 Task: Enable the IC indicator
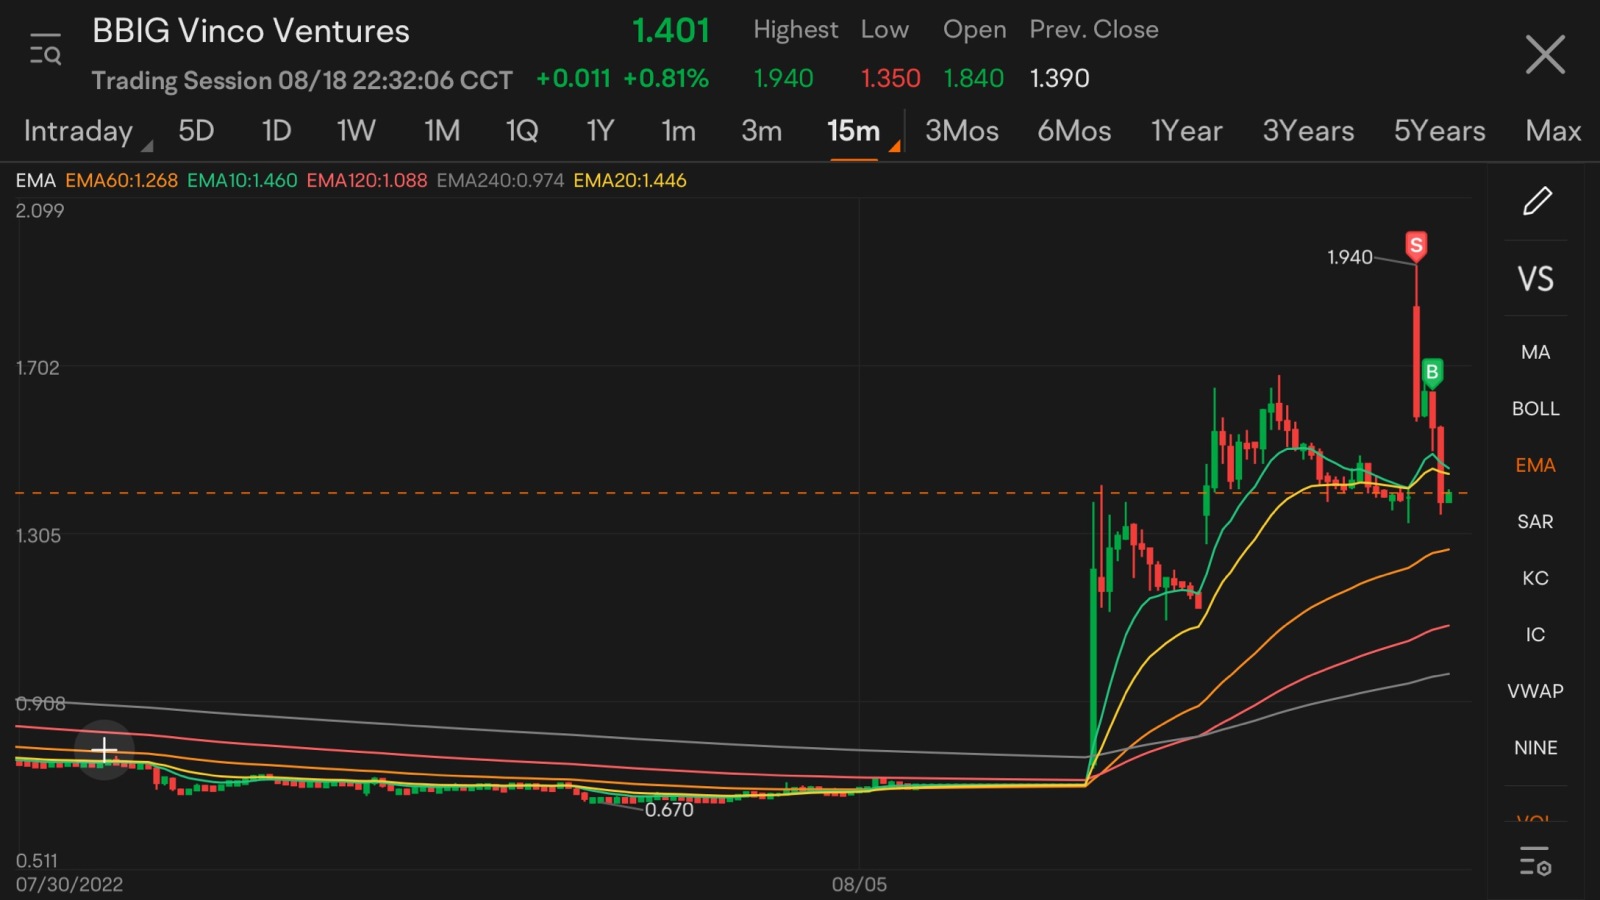coord(1535,635)
